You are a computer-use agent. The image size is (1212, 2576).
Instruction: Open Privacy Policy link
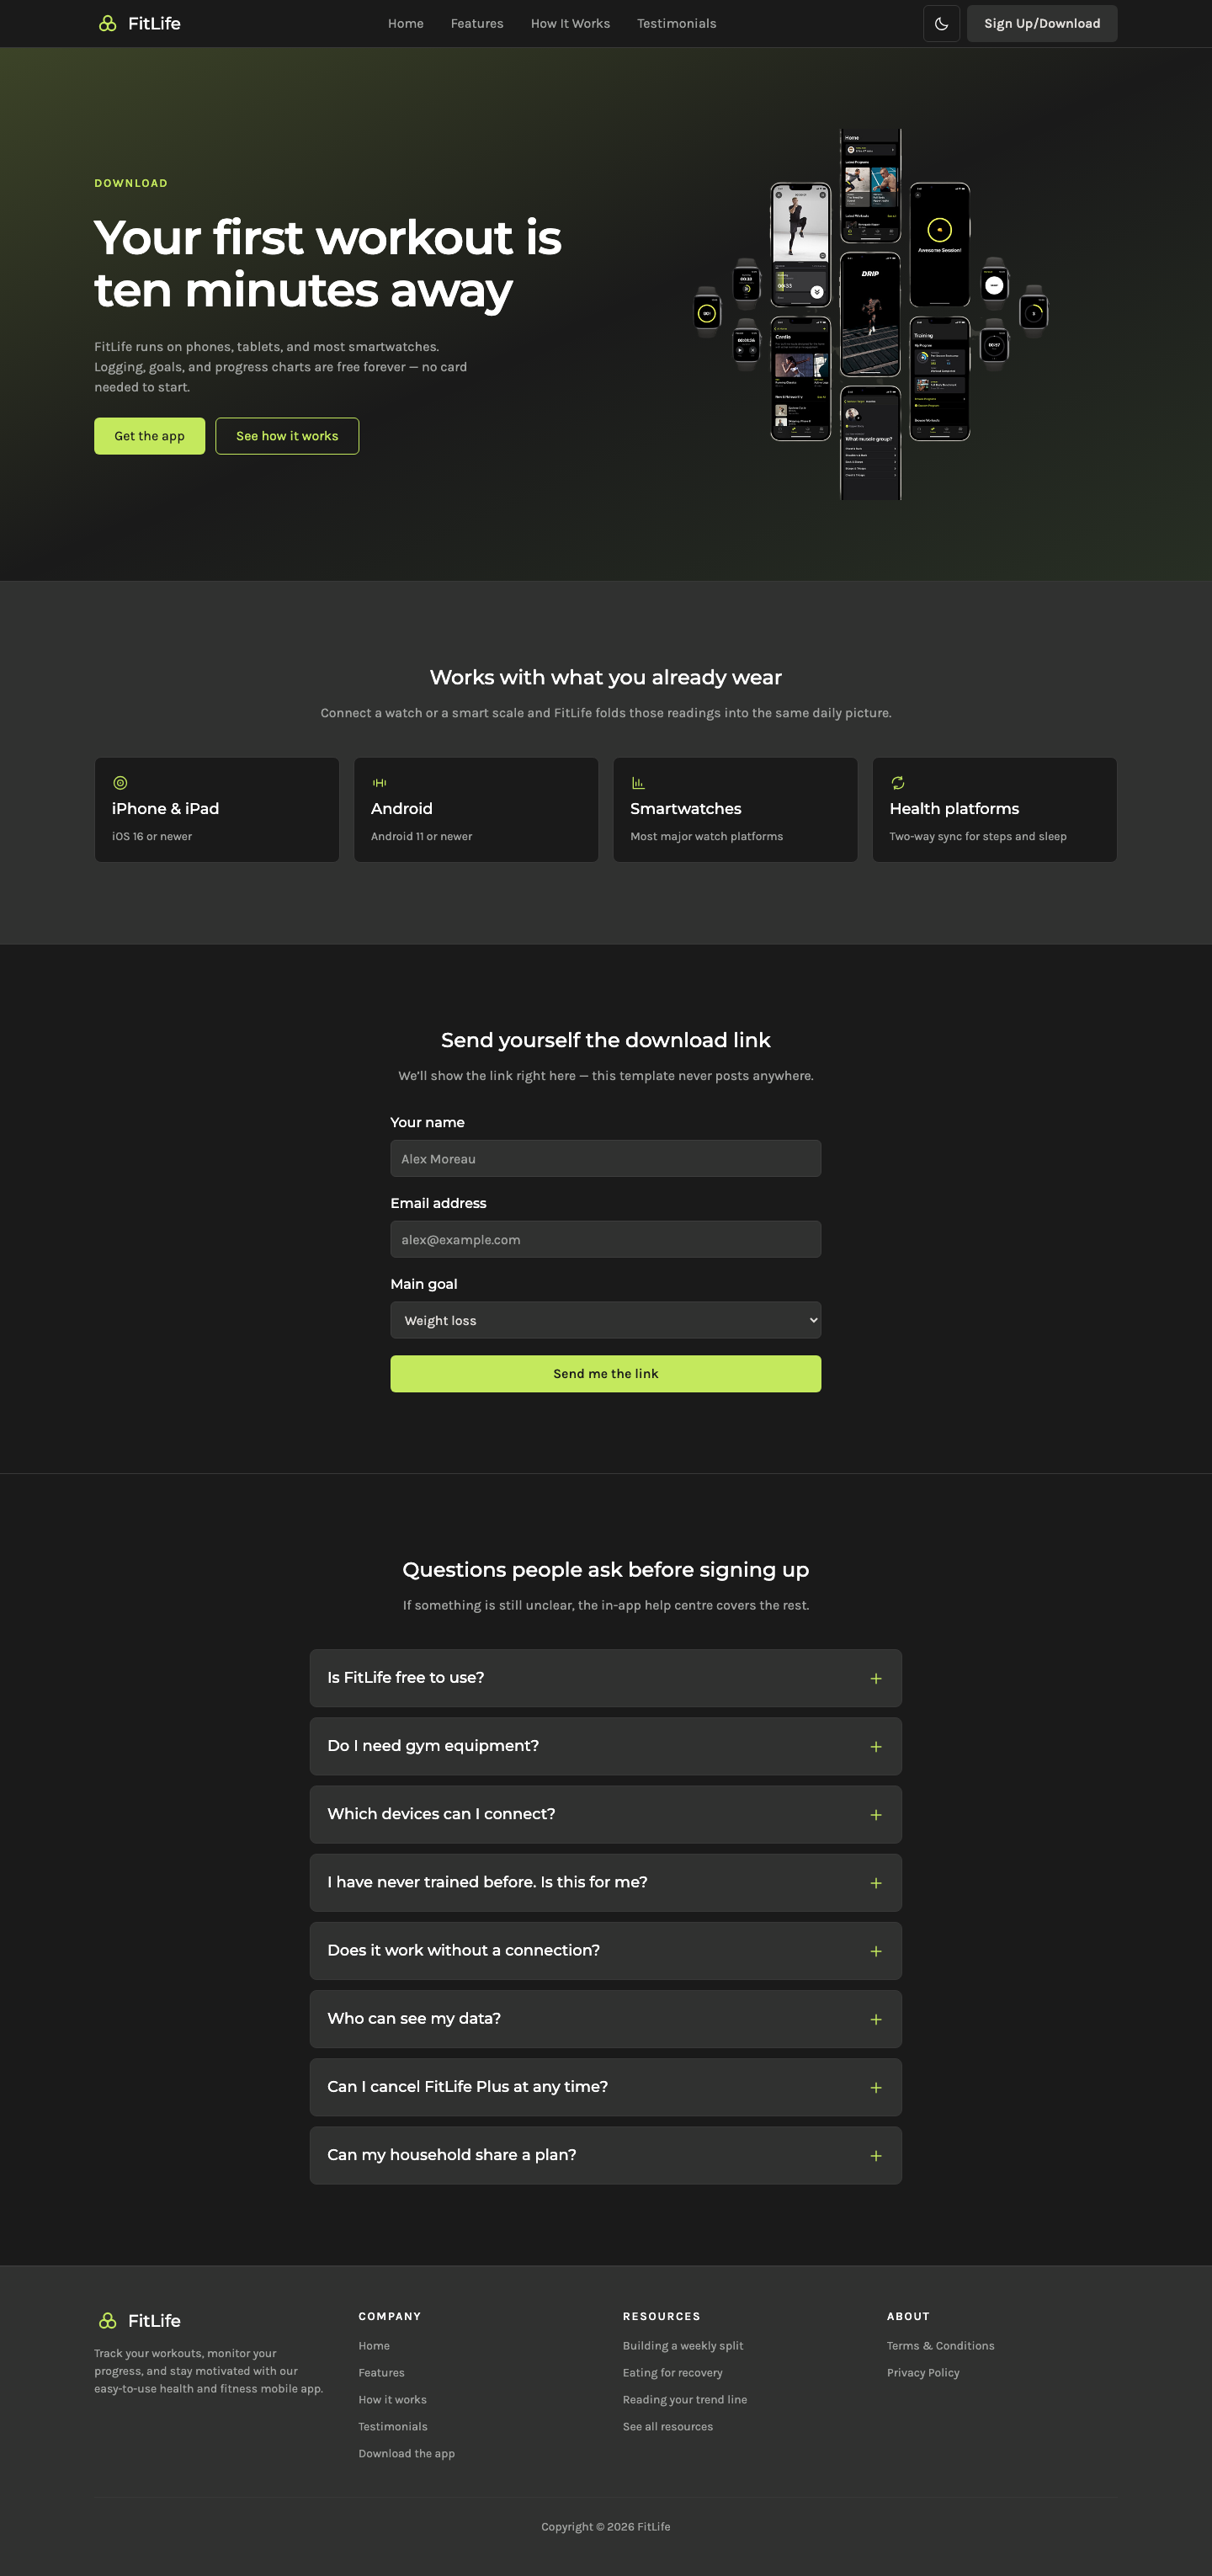923,2373
